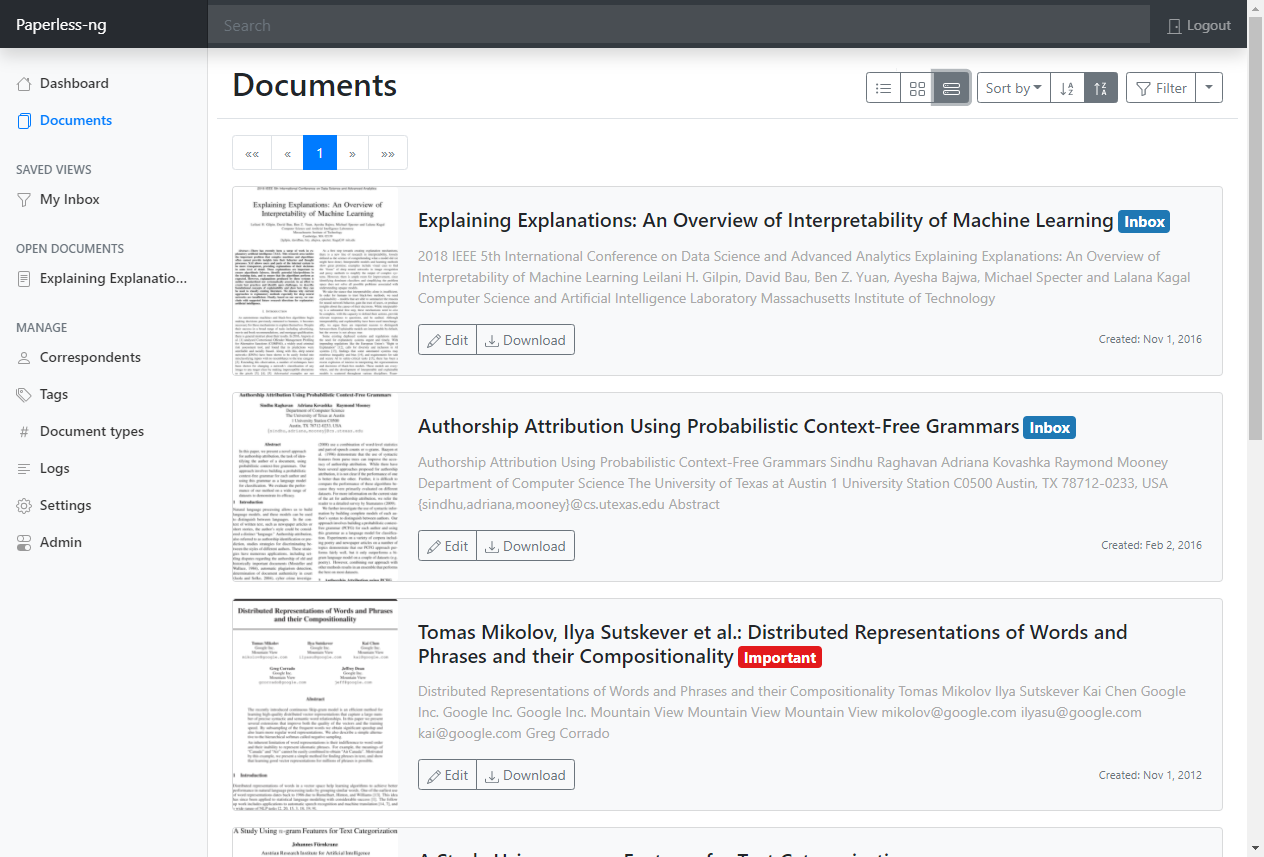This screenshot has width=1264, height=857.
Task: Open Admin from sidebar
Action: coord(61,542)
